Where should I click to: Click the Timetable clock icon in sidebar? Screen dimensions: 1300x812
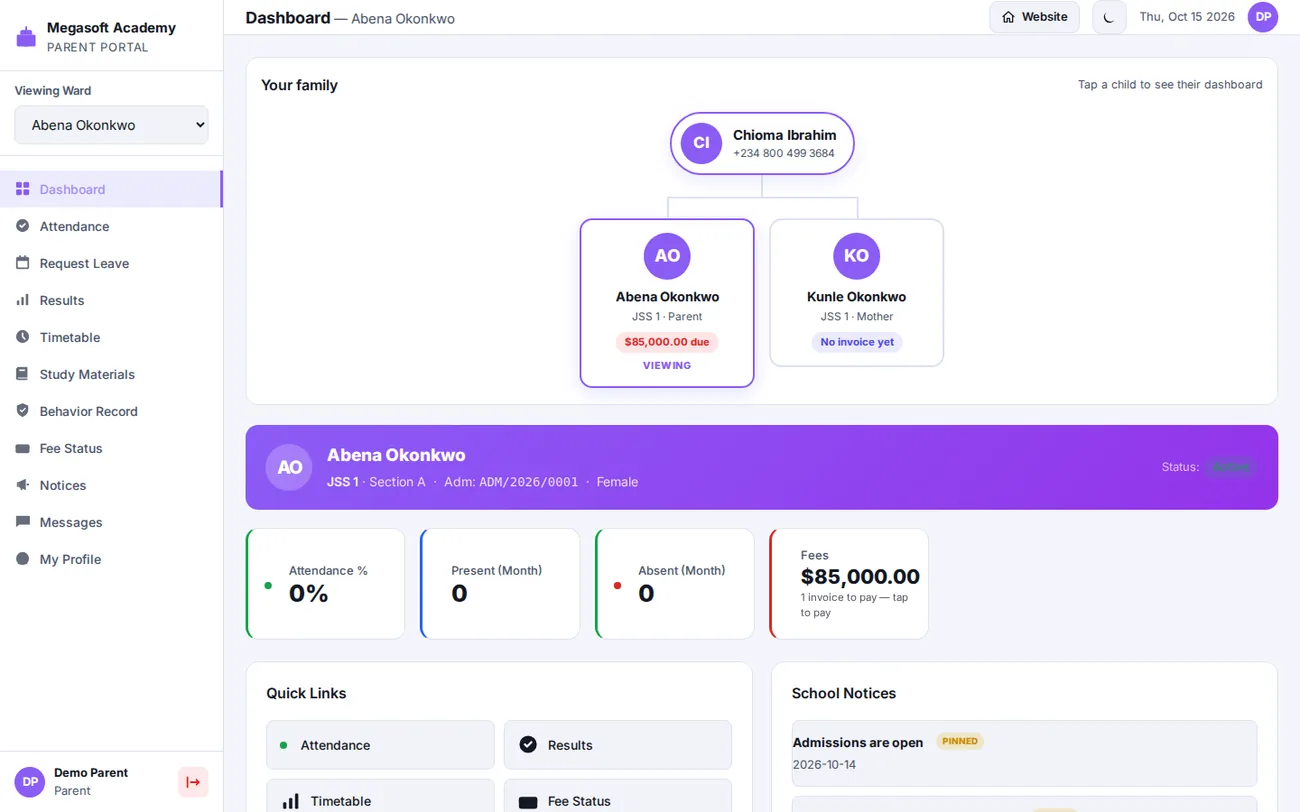tap(22, 337)
